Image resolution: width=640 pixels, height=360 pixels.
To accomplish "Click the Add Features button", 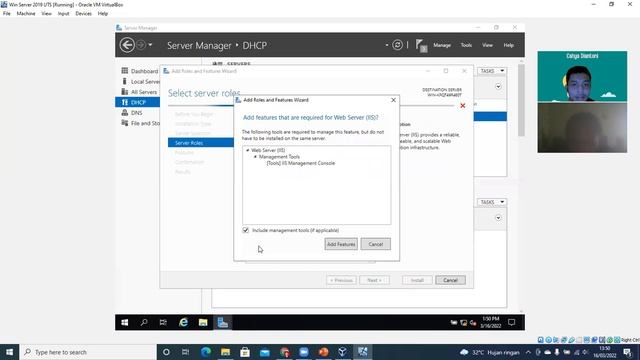I will pos(341,244).
